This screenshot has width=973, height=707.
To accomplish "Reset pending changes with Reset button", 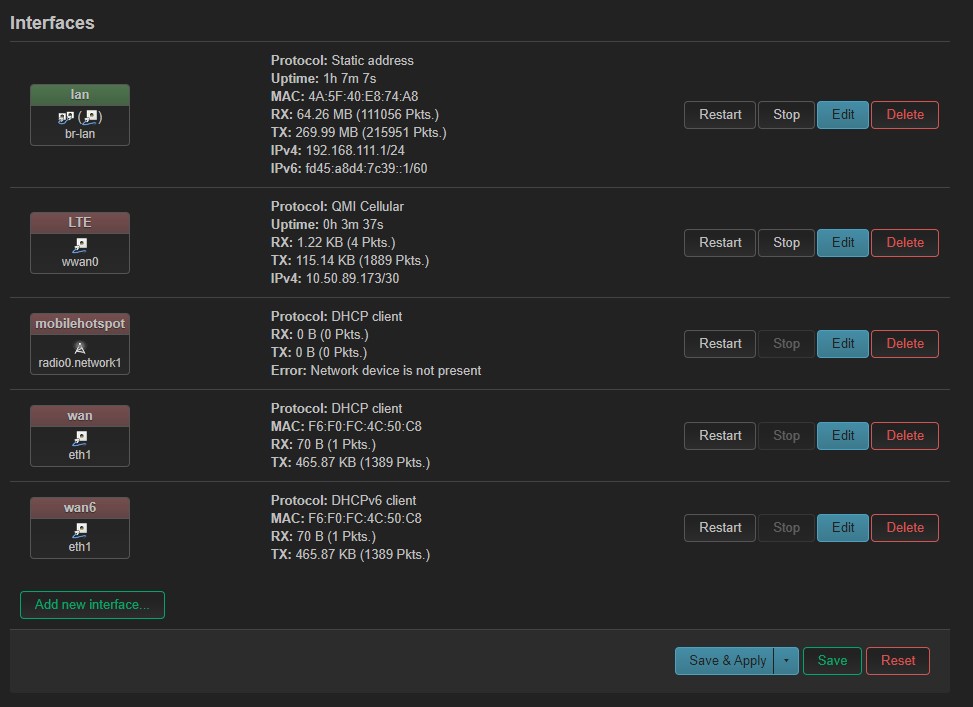I will (x=898, y=660).
